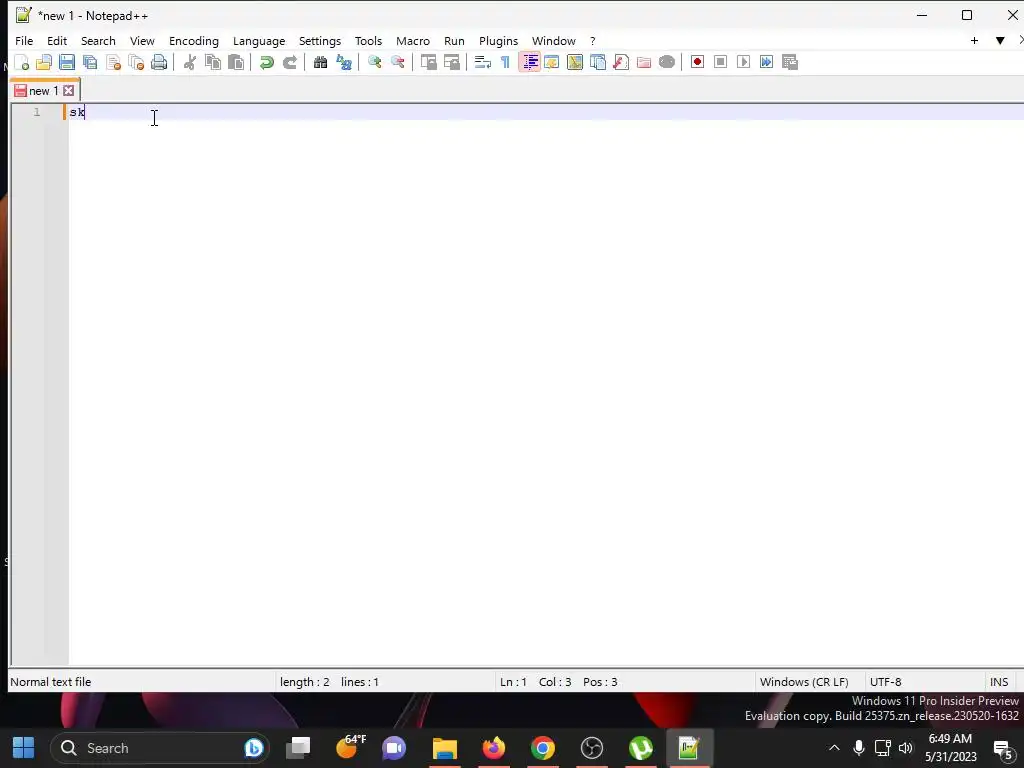1024x768 pixels.
Task: Click 'Normal text file' status entry
Action: pyautogui.click(x=51, y=682)
